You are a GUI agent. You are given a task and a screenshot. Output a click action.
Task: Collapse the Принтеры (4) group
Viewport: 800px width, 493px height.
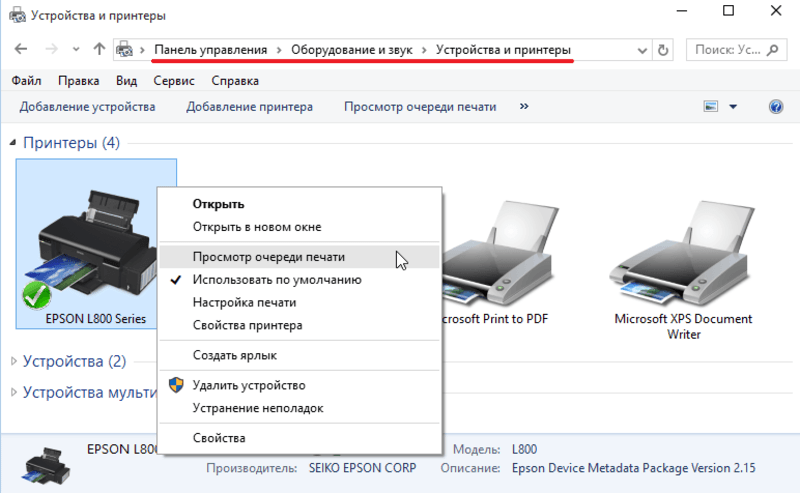13,143
